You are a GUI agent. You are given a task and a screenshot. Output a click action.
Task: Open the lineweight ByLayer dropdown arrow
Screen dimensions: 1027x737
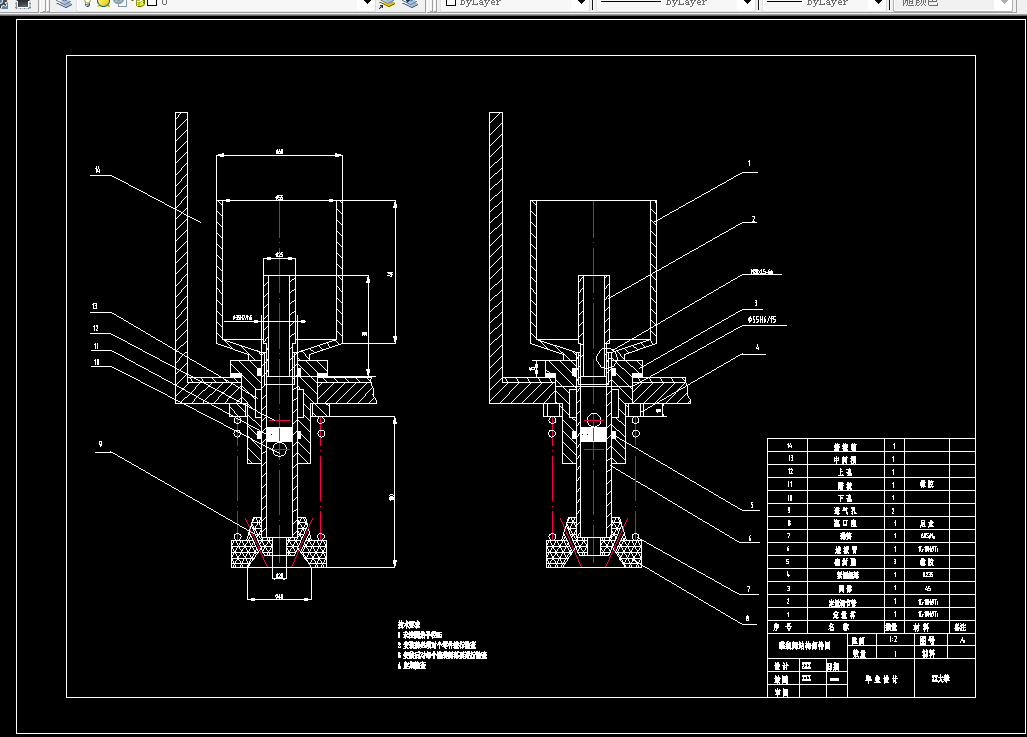pos(878,3)
